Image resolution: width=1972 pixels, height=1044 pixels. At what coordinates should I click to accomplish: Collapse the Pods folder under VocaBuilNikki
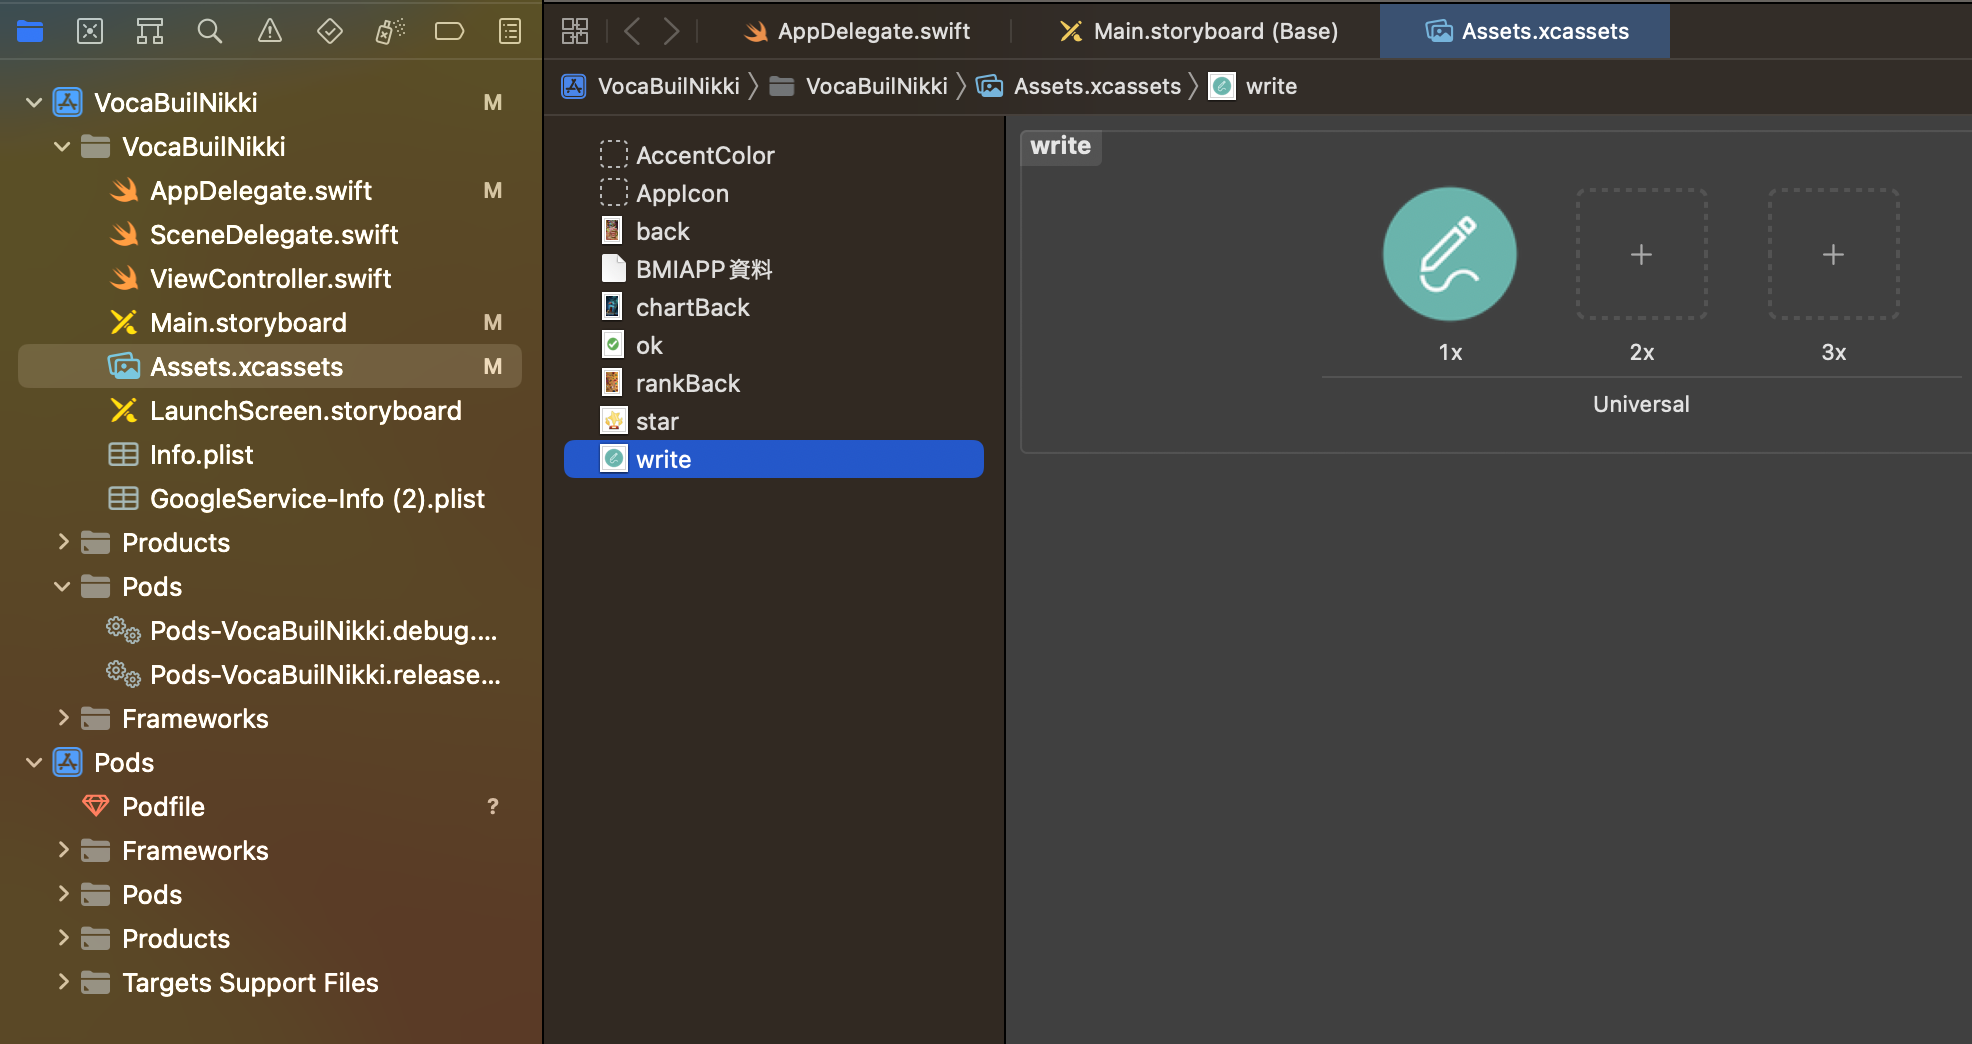pos(62,587)
